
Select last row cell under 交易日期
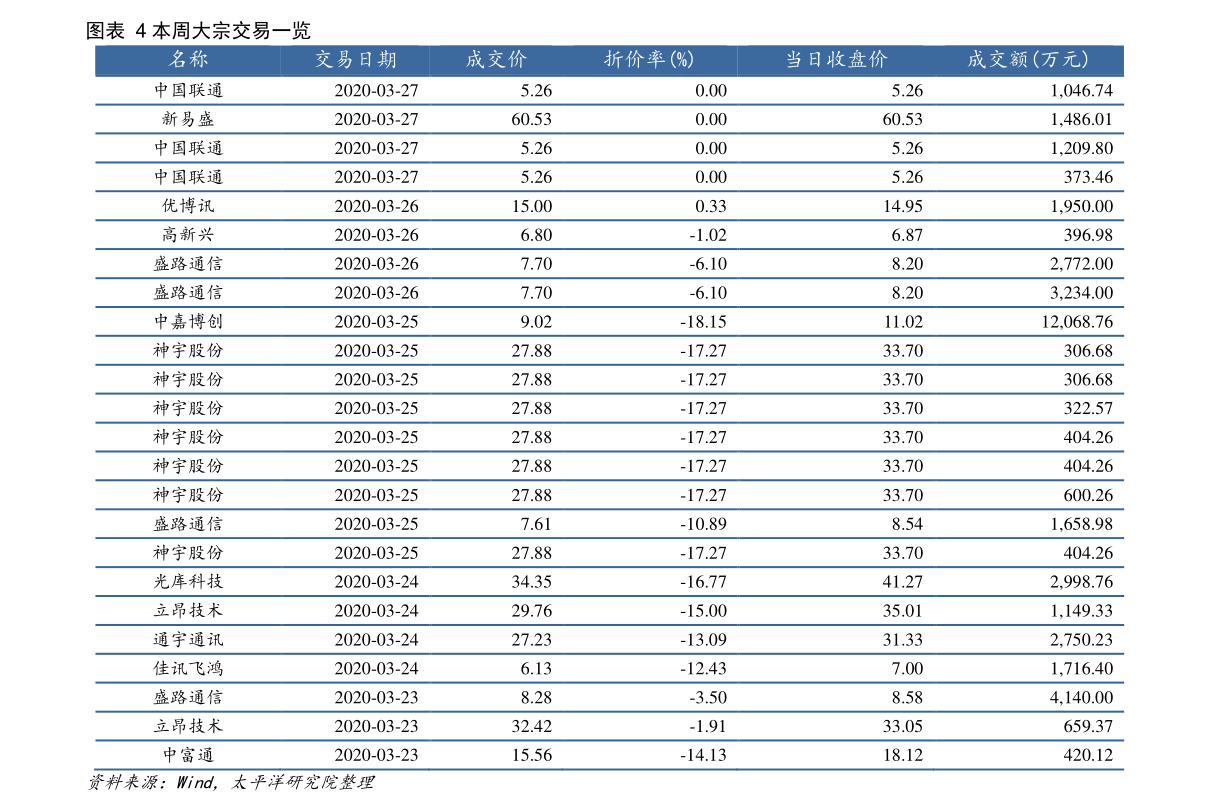(x=356, y=755)
